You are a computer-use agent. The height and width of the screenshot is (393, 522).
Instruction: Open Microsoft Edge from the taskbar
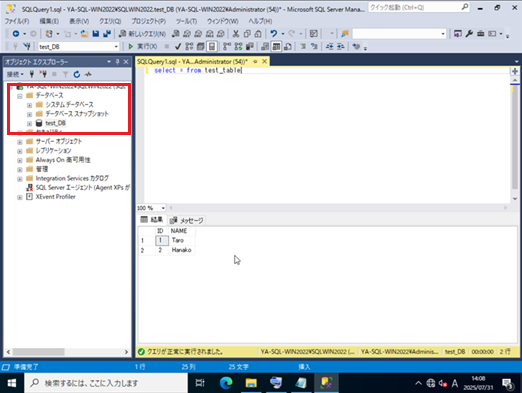tap(226, 383)
